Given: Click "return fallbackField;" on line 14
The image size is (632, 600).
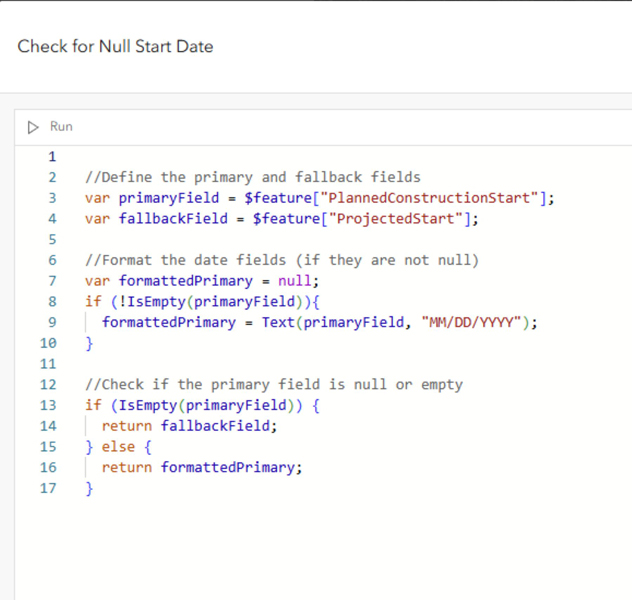Looking at the screenshot, I should click(189, 426).
